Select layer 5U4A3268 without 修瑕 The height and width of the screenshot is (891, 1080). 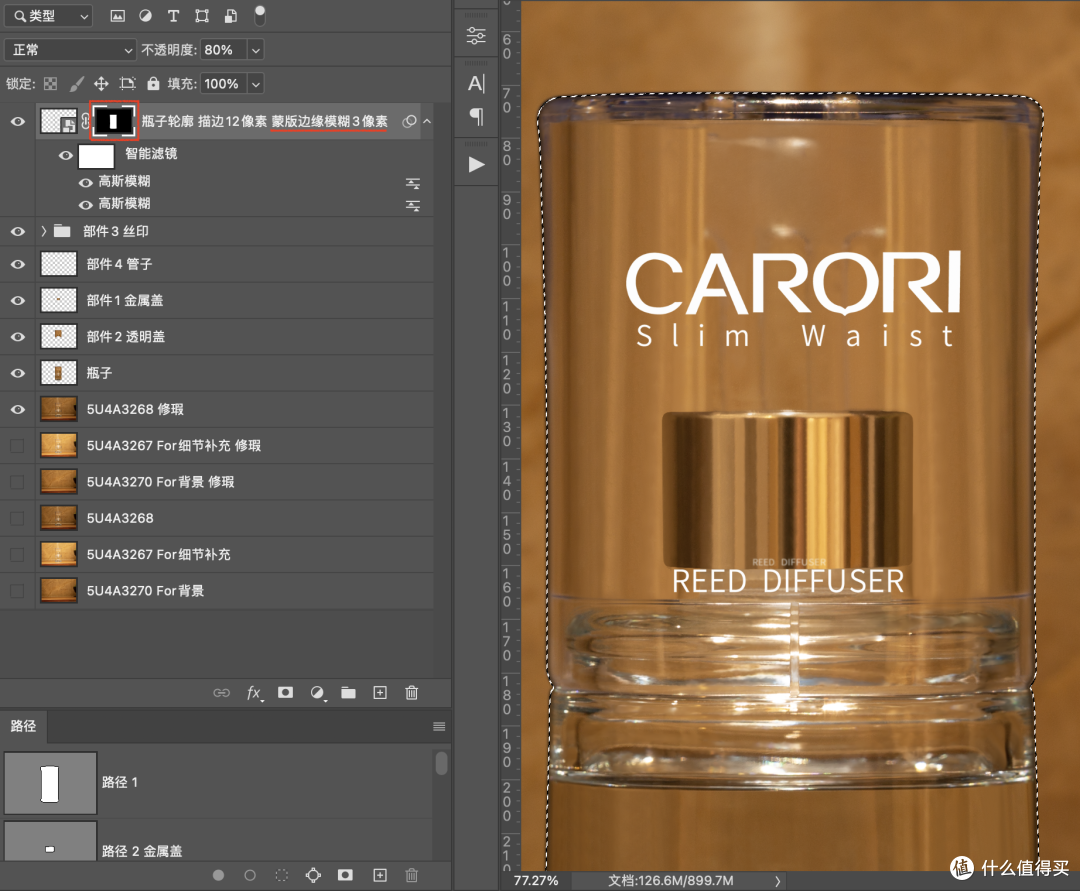click(x=217, y=518)
